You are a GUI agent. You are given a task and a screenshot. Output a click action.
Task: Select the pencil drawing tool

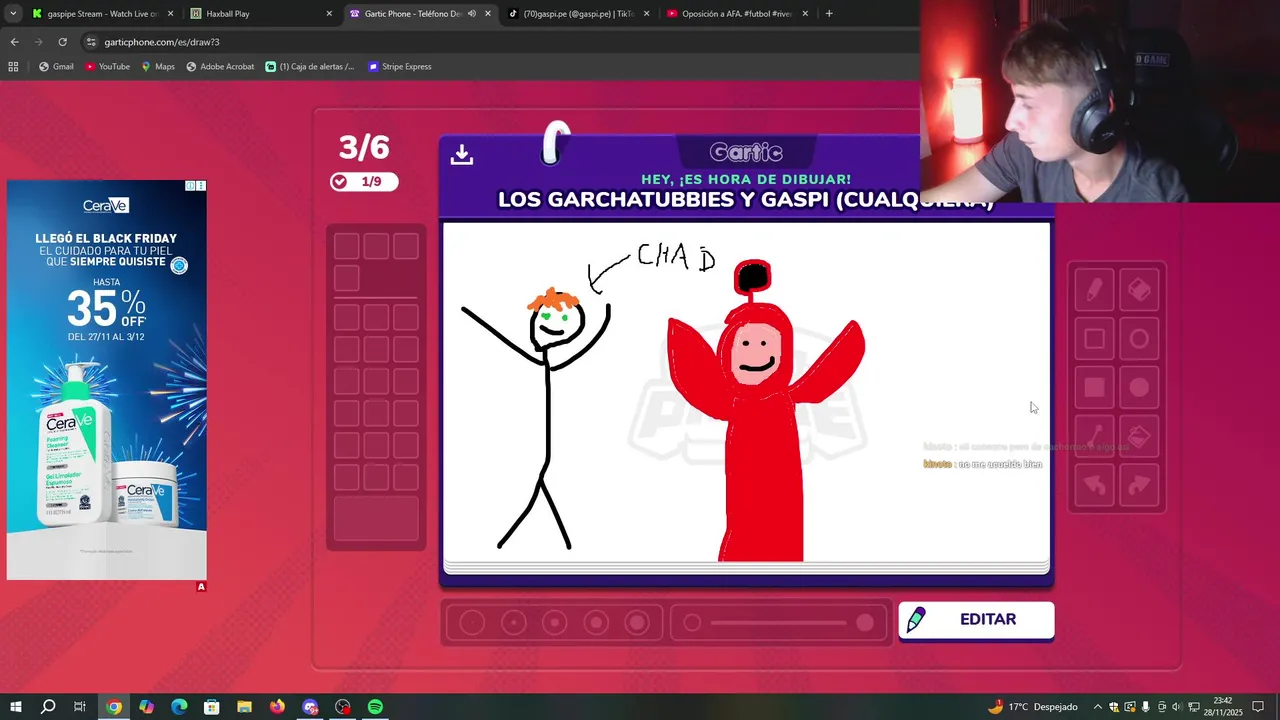pos(1094,290)
